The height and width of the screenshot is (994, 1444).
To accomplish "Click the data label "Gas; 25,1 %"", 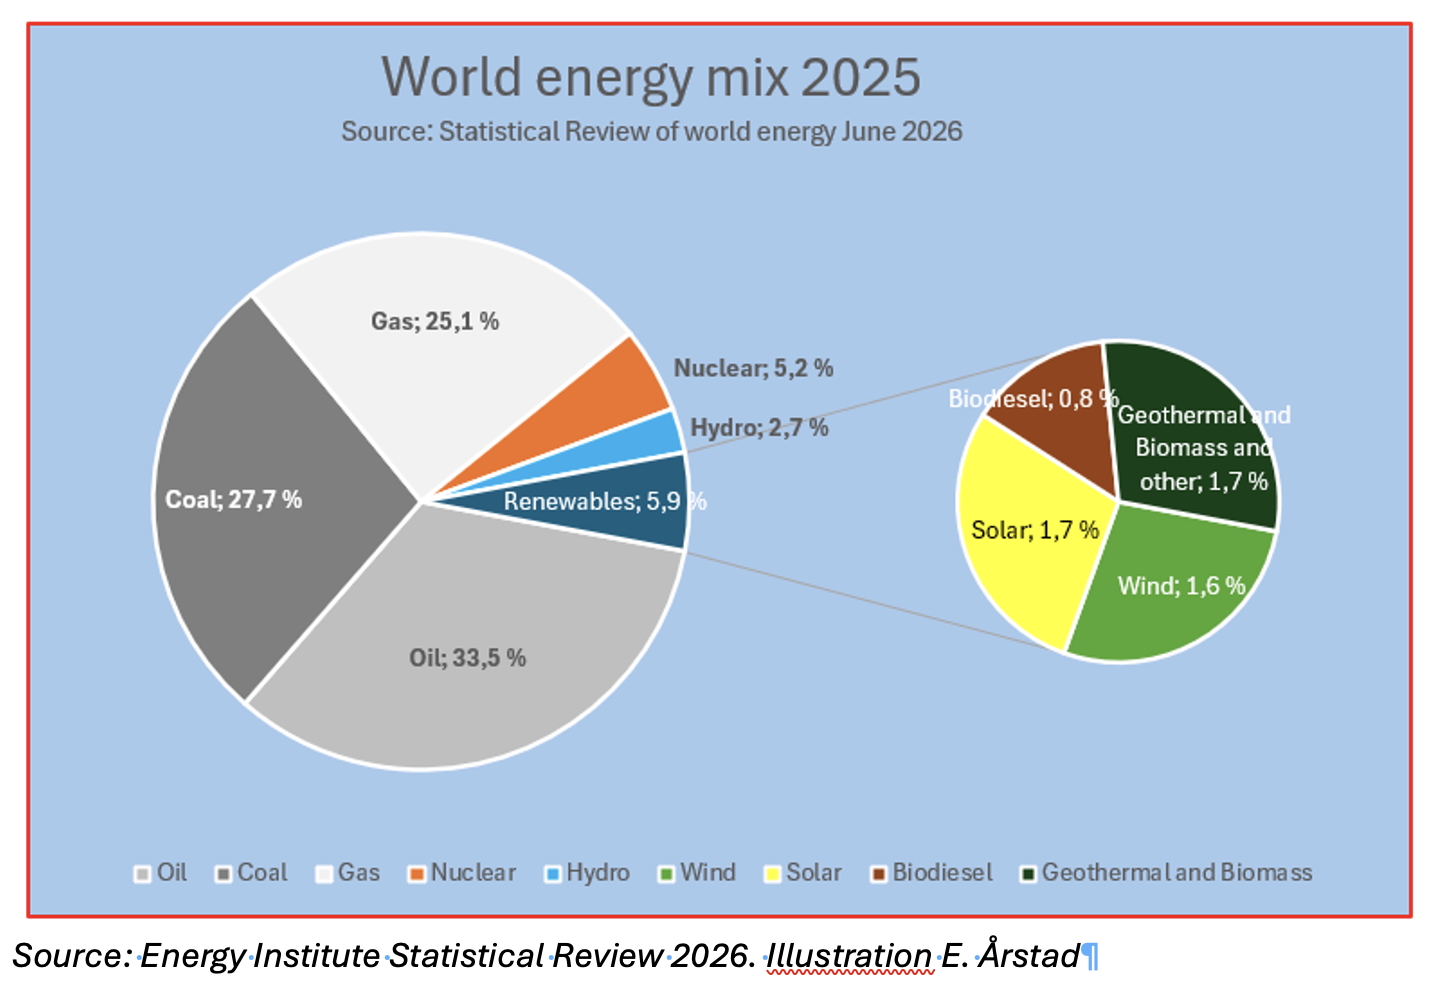I will [x=435, y=321].
